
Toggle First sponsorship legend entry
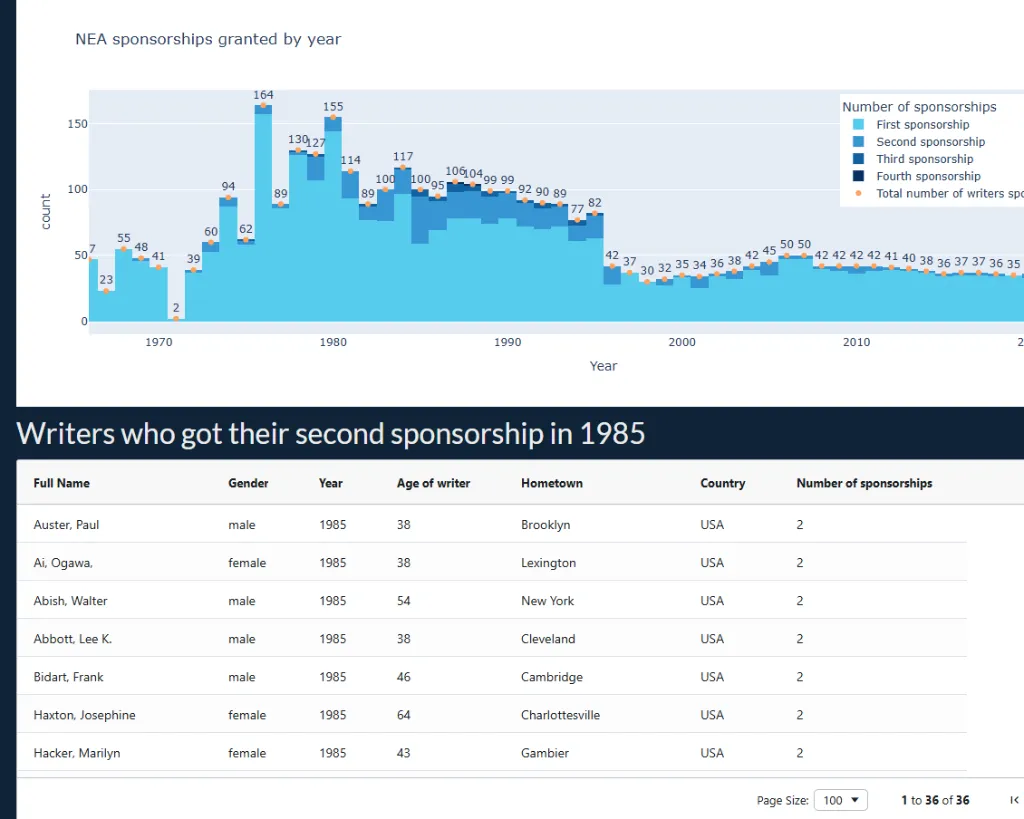point(922,125)
